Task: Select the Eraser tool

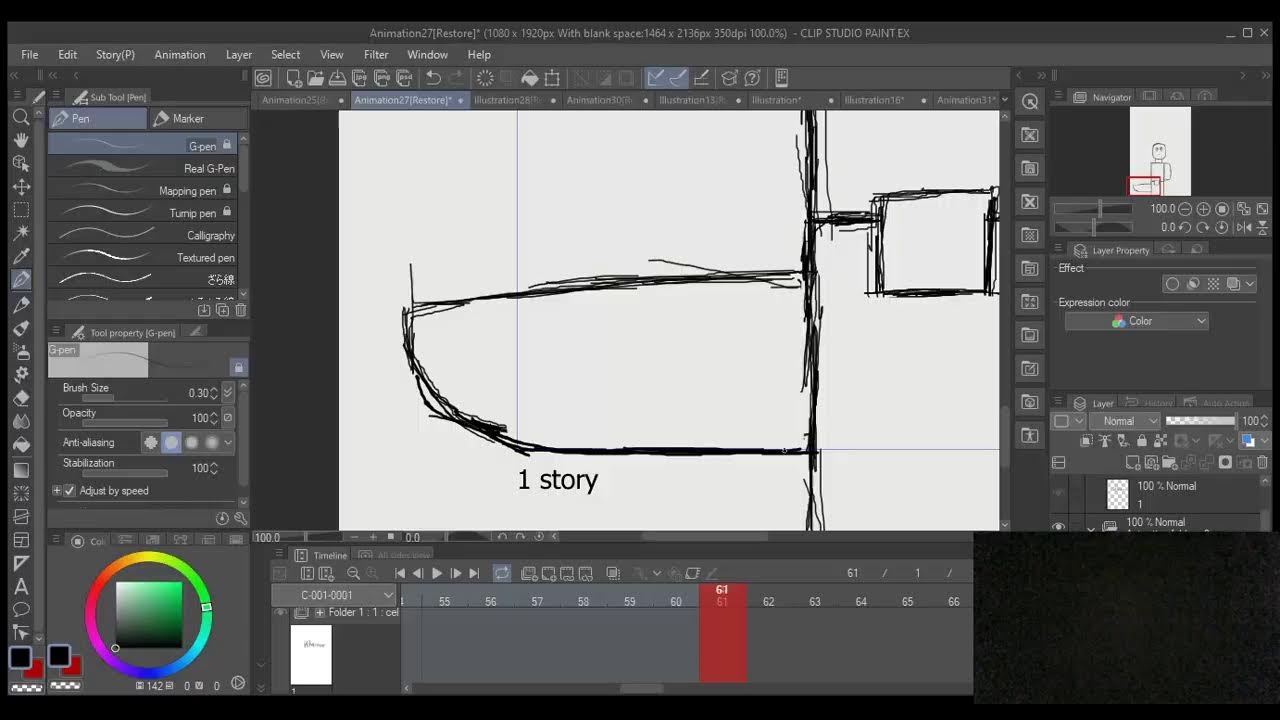Action: tap(21, 397)
